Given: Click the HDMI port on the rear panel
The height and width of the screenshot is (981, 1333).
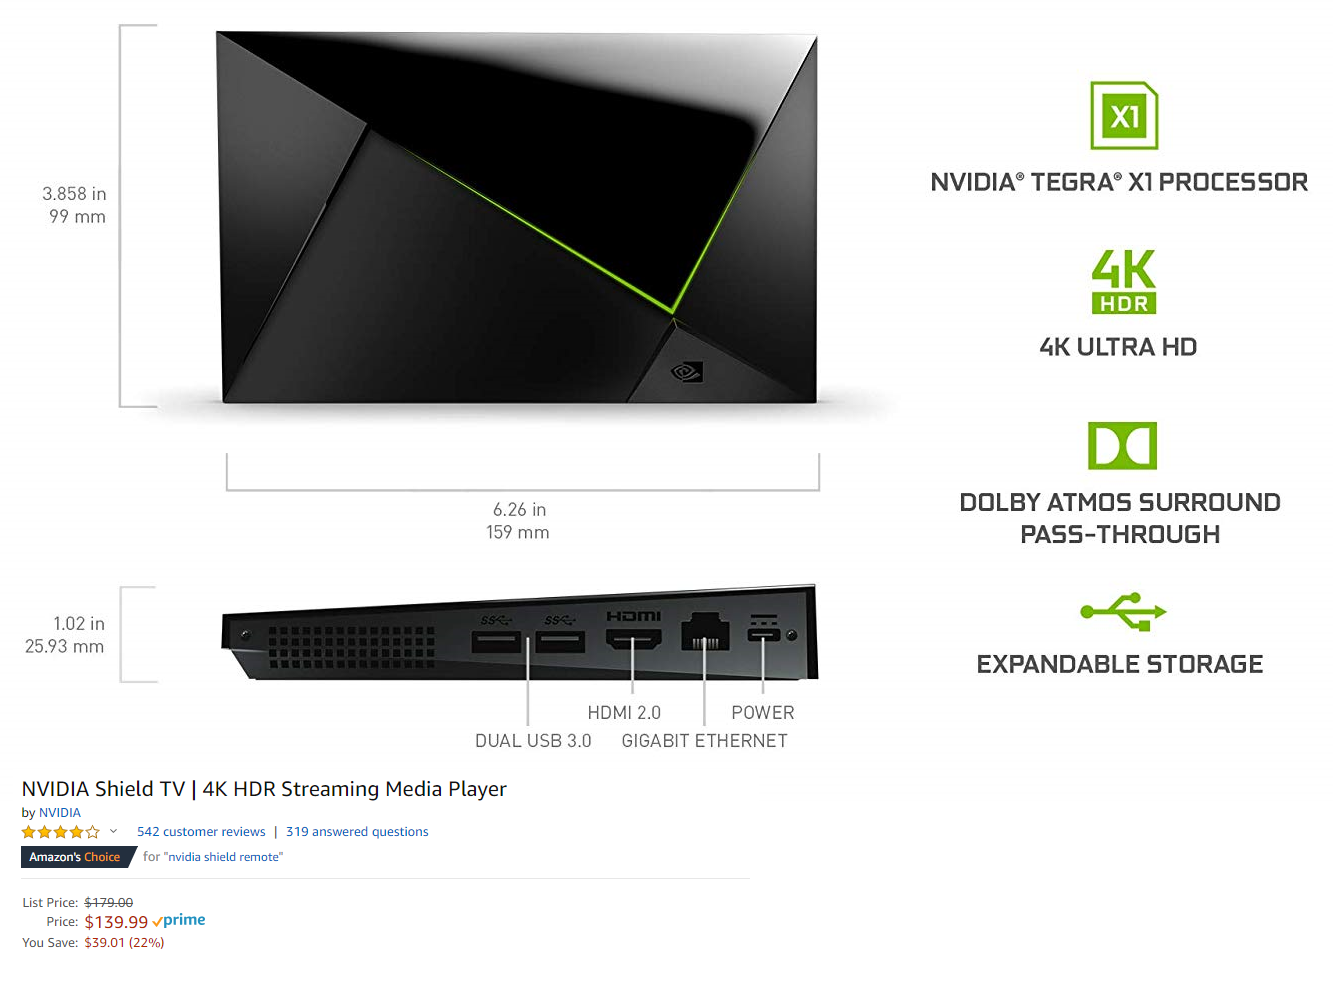Looking at the screenshot, I should coord(633,639).
